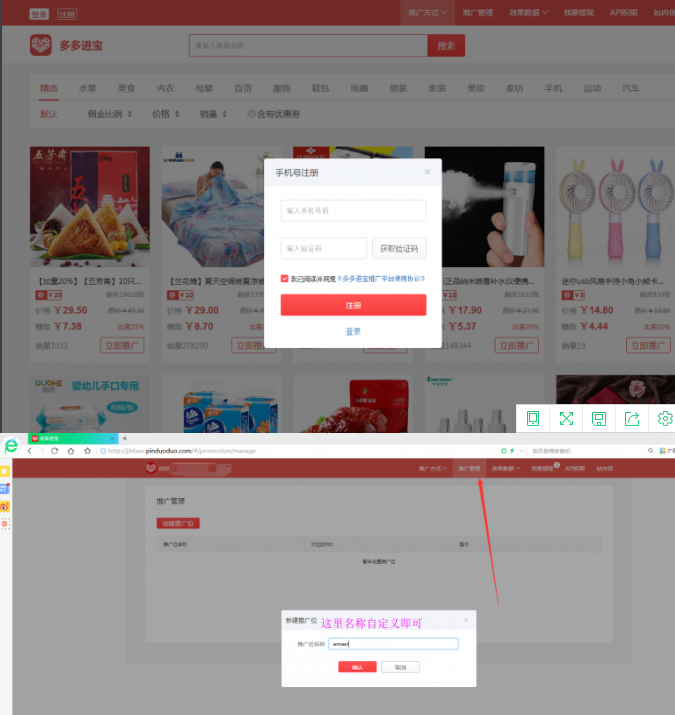Sort by 佣金比例 arrows
675x715 pixels.
click(130, 114)
